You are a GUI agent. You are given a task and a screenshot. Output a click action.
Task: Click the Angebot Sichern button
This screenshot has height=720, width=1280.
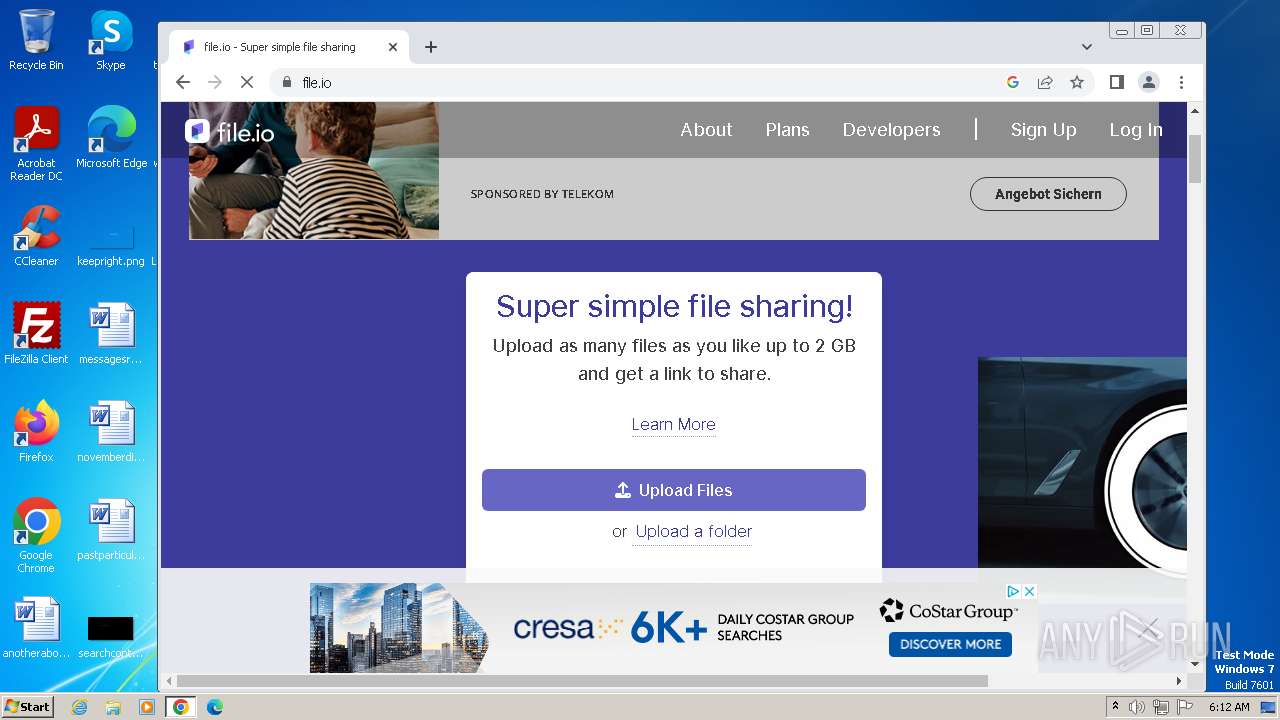point(1048,194)
